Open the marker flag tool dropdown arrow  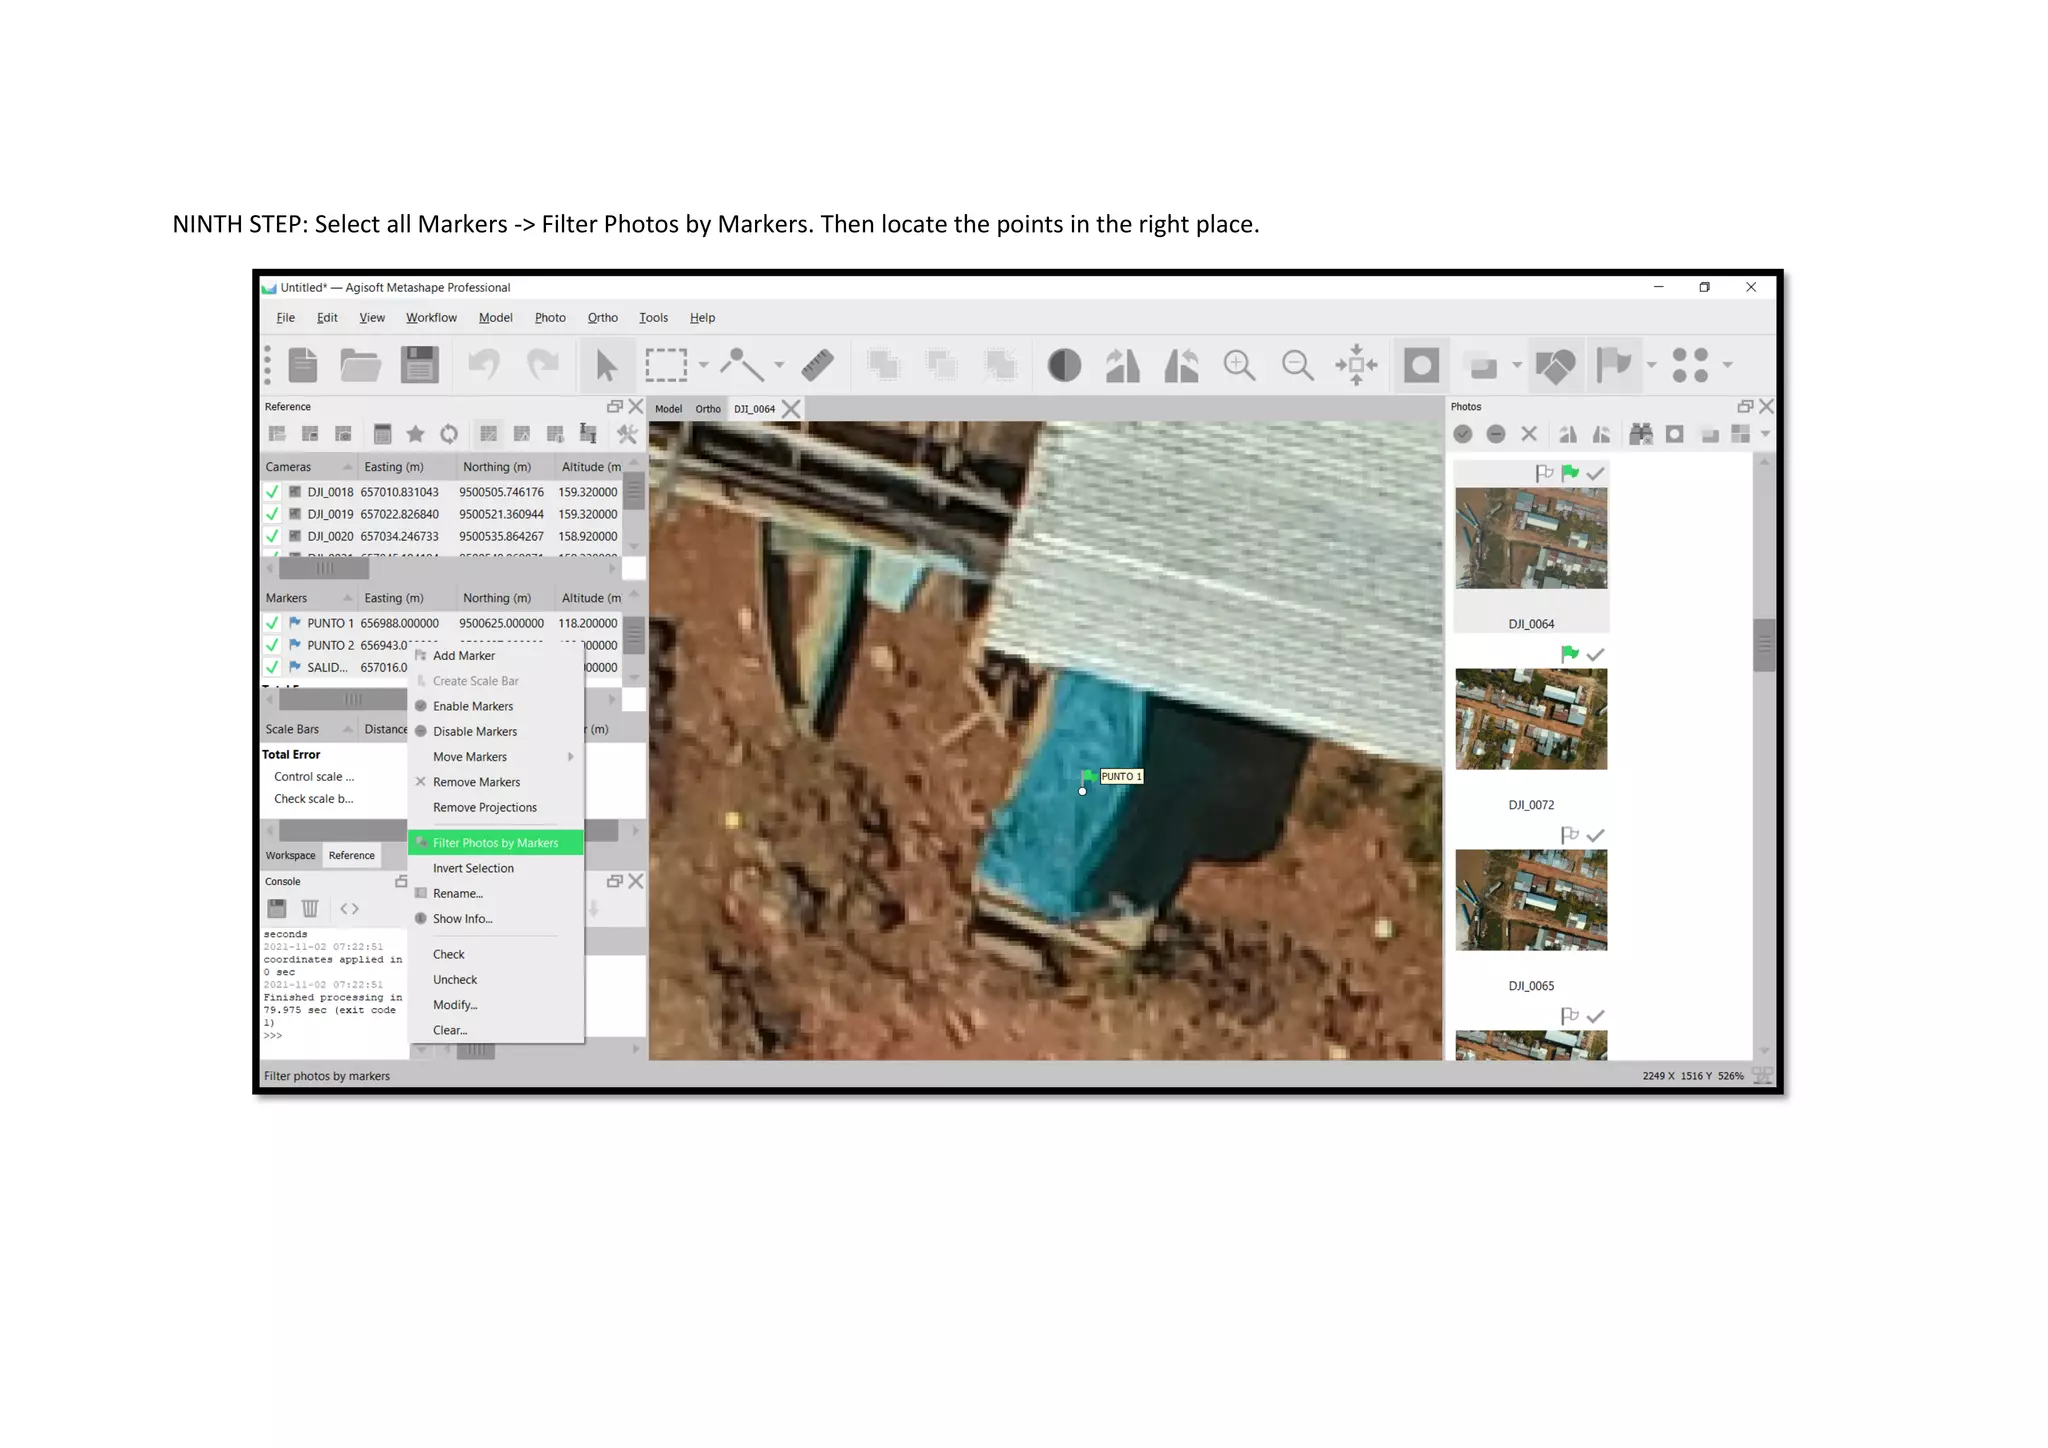[1651, 365]
